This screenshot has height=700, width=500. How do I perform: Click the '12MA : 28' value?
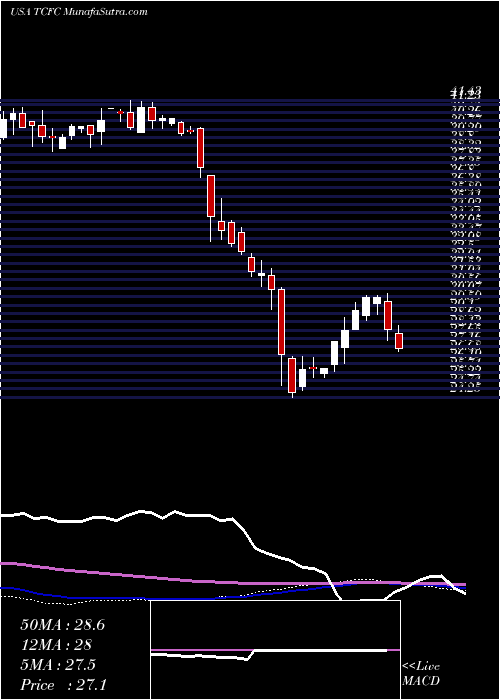56,645
